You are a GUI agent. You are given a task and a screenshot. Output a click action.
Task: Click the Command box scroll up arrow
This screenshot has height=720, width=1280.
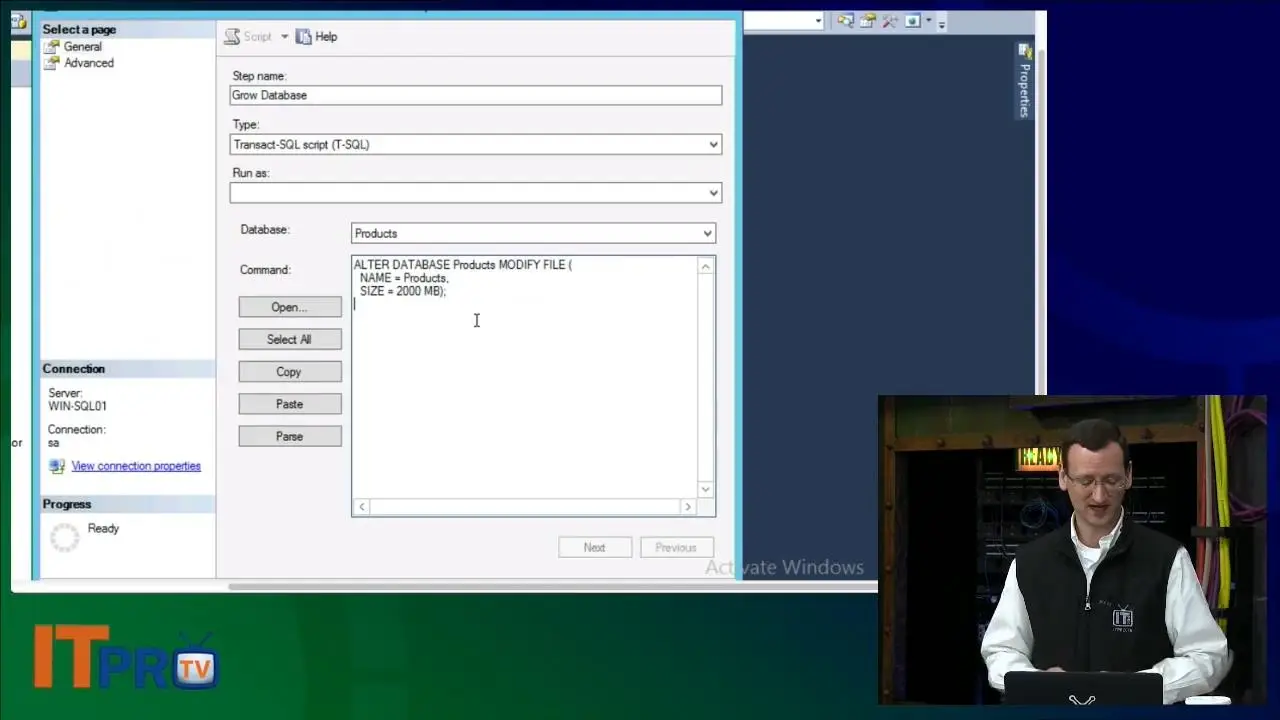(706, 266)
